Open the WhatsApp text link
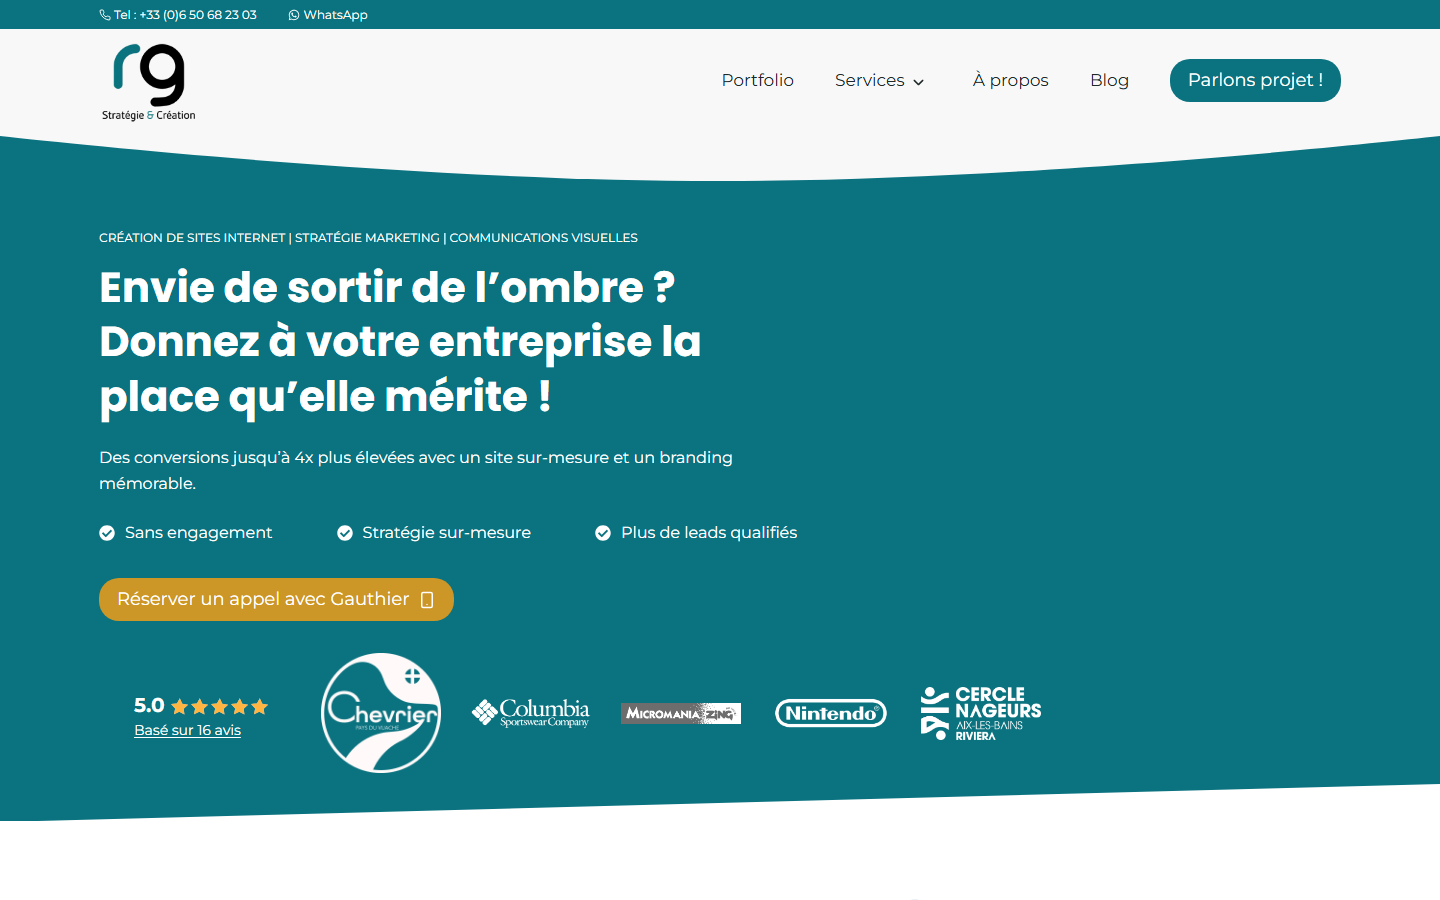The width and height of the screenshot is (1440, 900). click(335, 15)
